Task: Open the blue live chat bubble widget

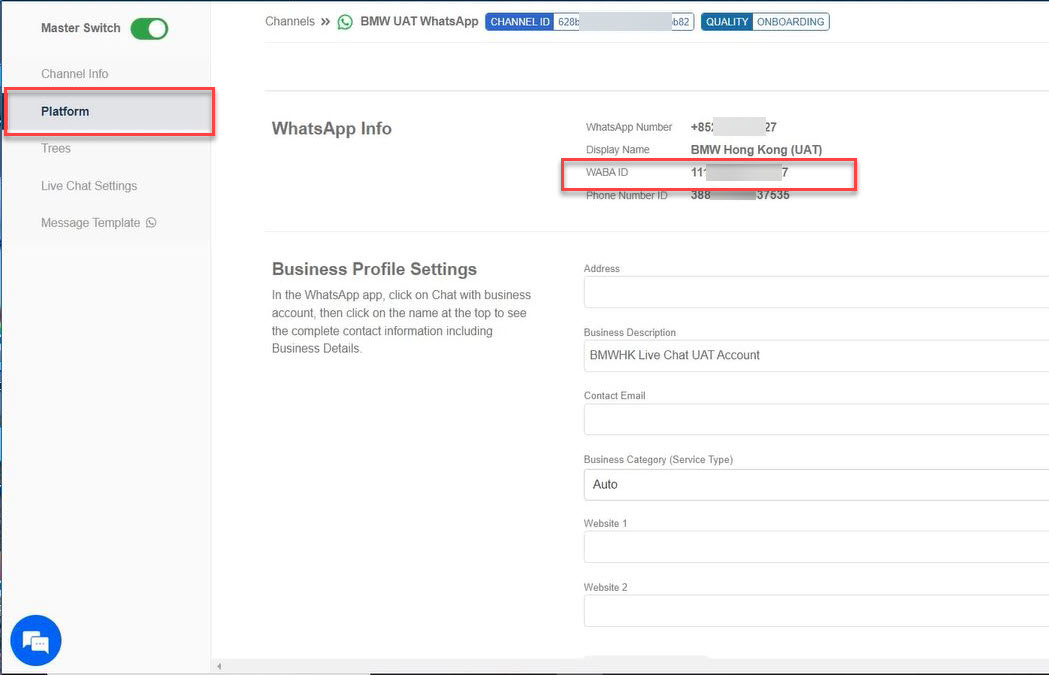Action: [36, 641]
